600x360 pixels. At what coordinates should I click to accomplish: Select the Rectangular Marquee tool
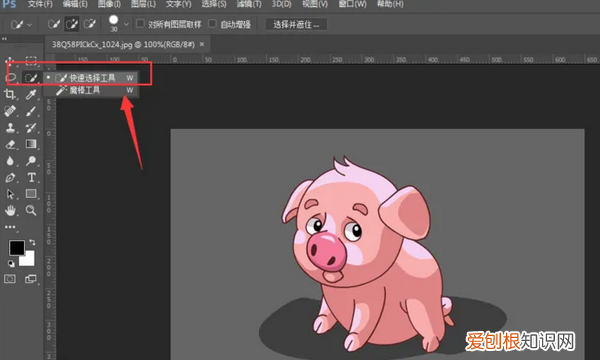31,61
